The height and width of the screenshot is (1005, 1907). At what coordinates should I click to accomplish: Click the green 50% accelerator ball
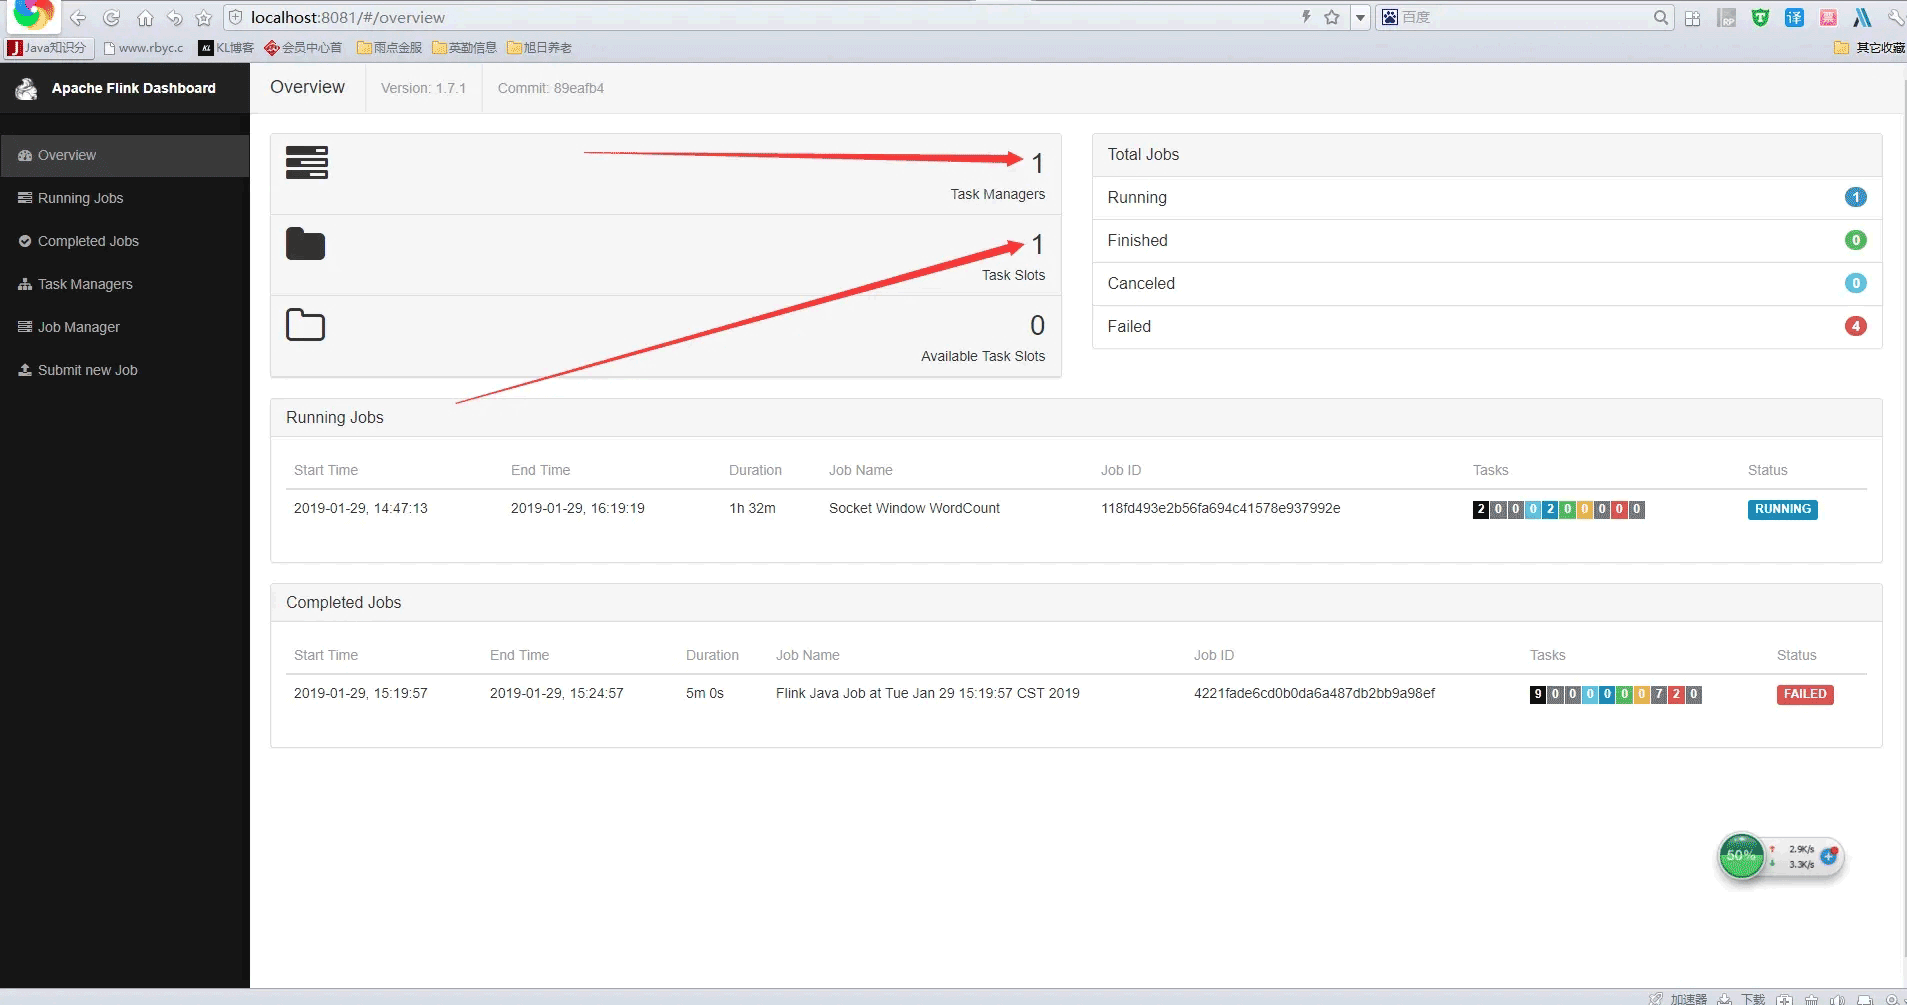point(1741,856)
